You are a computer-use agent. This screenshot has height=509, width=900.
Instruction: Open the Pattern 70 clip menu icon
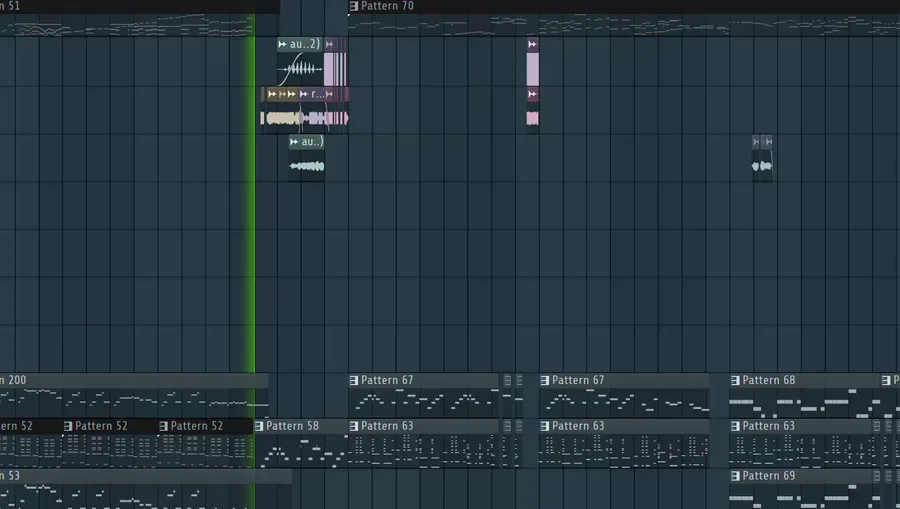point(354,6)
